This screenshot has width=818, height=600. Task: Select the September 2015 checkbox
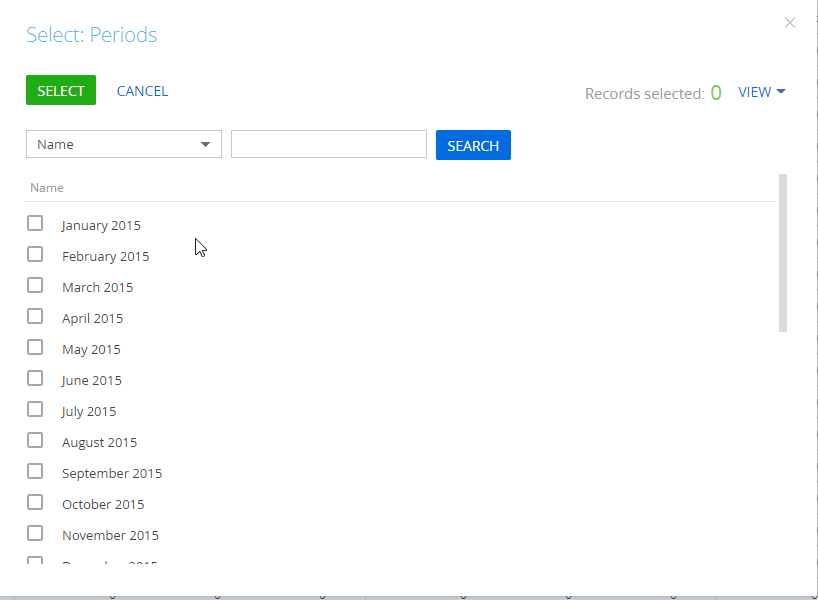click(x=35, y=472)
